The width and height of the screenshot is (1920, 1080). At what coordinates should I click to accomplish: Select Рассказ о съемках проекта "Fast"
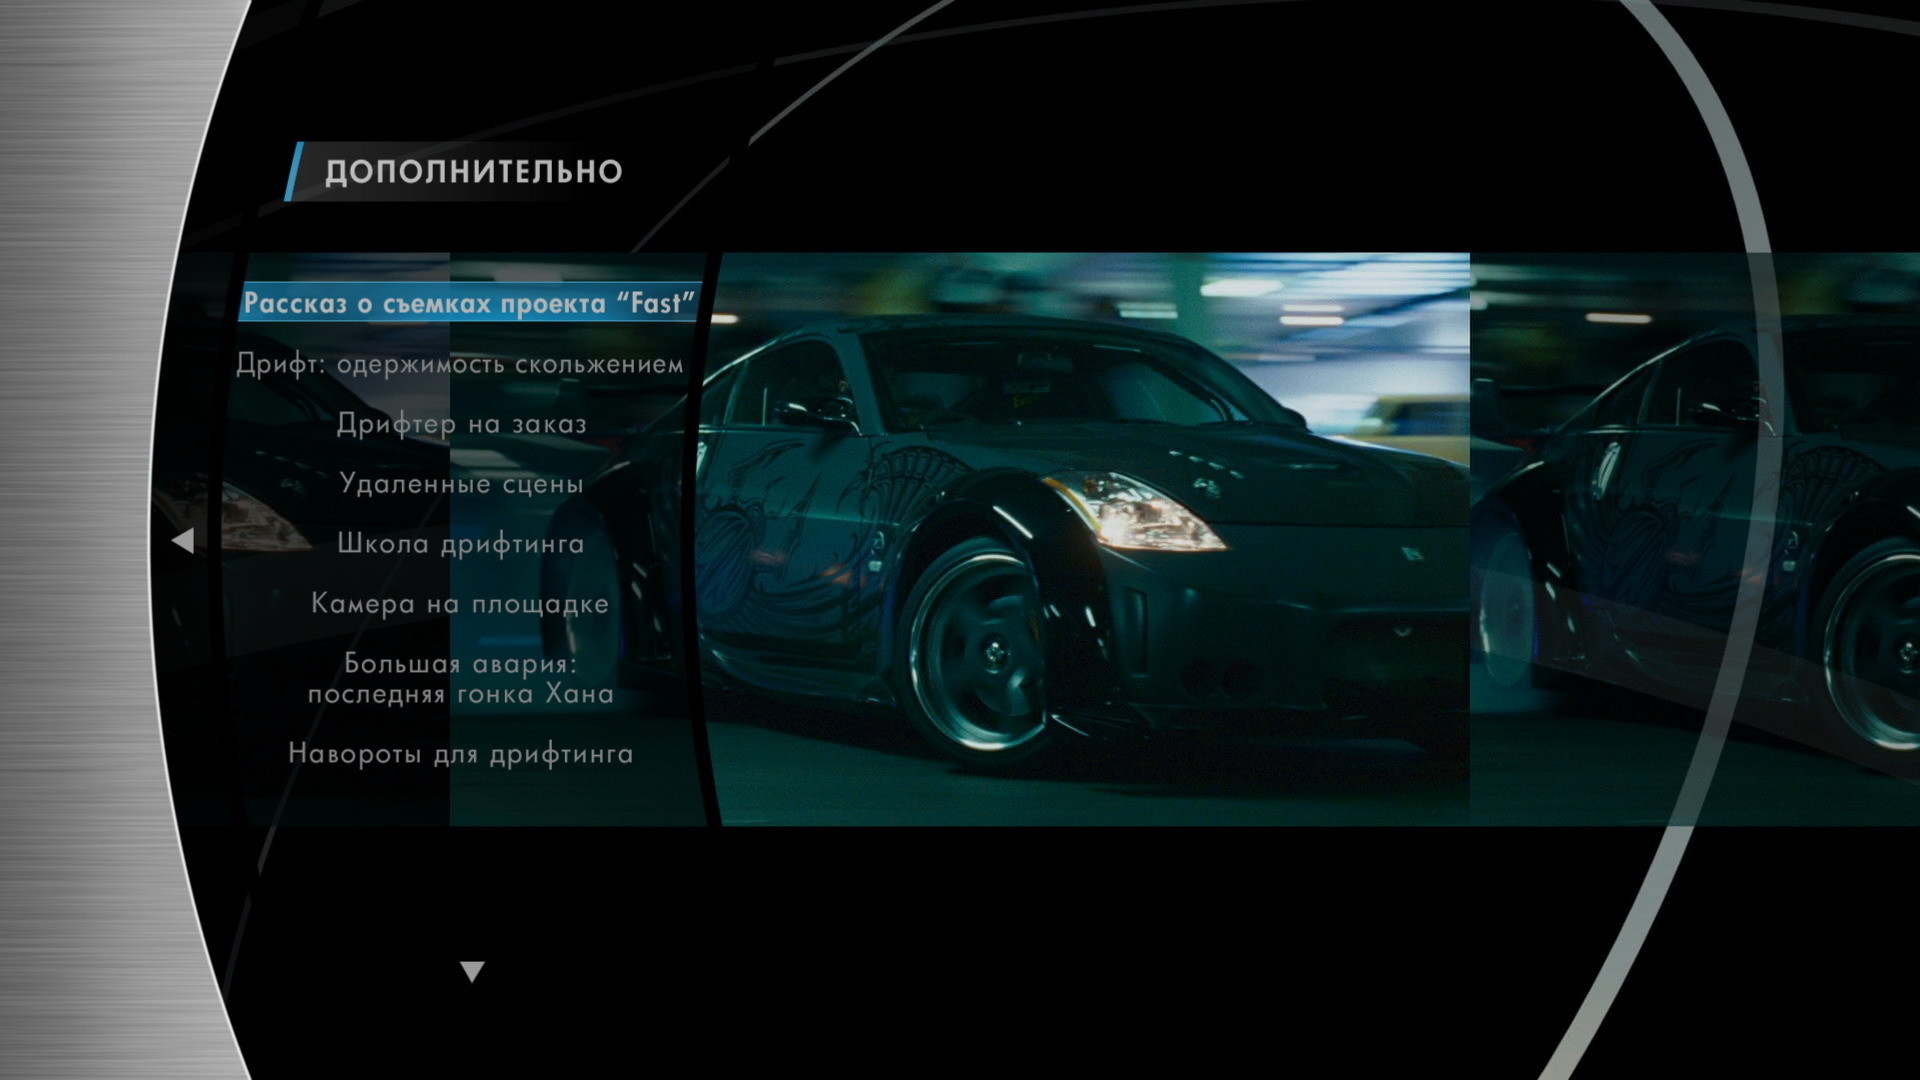coord(469,303)
